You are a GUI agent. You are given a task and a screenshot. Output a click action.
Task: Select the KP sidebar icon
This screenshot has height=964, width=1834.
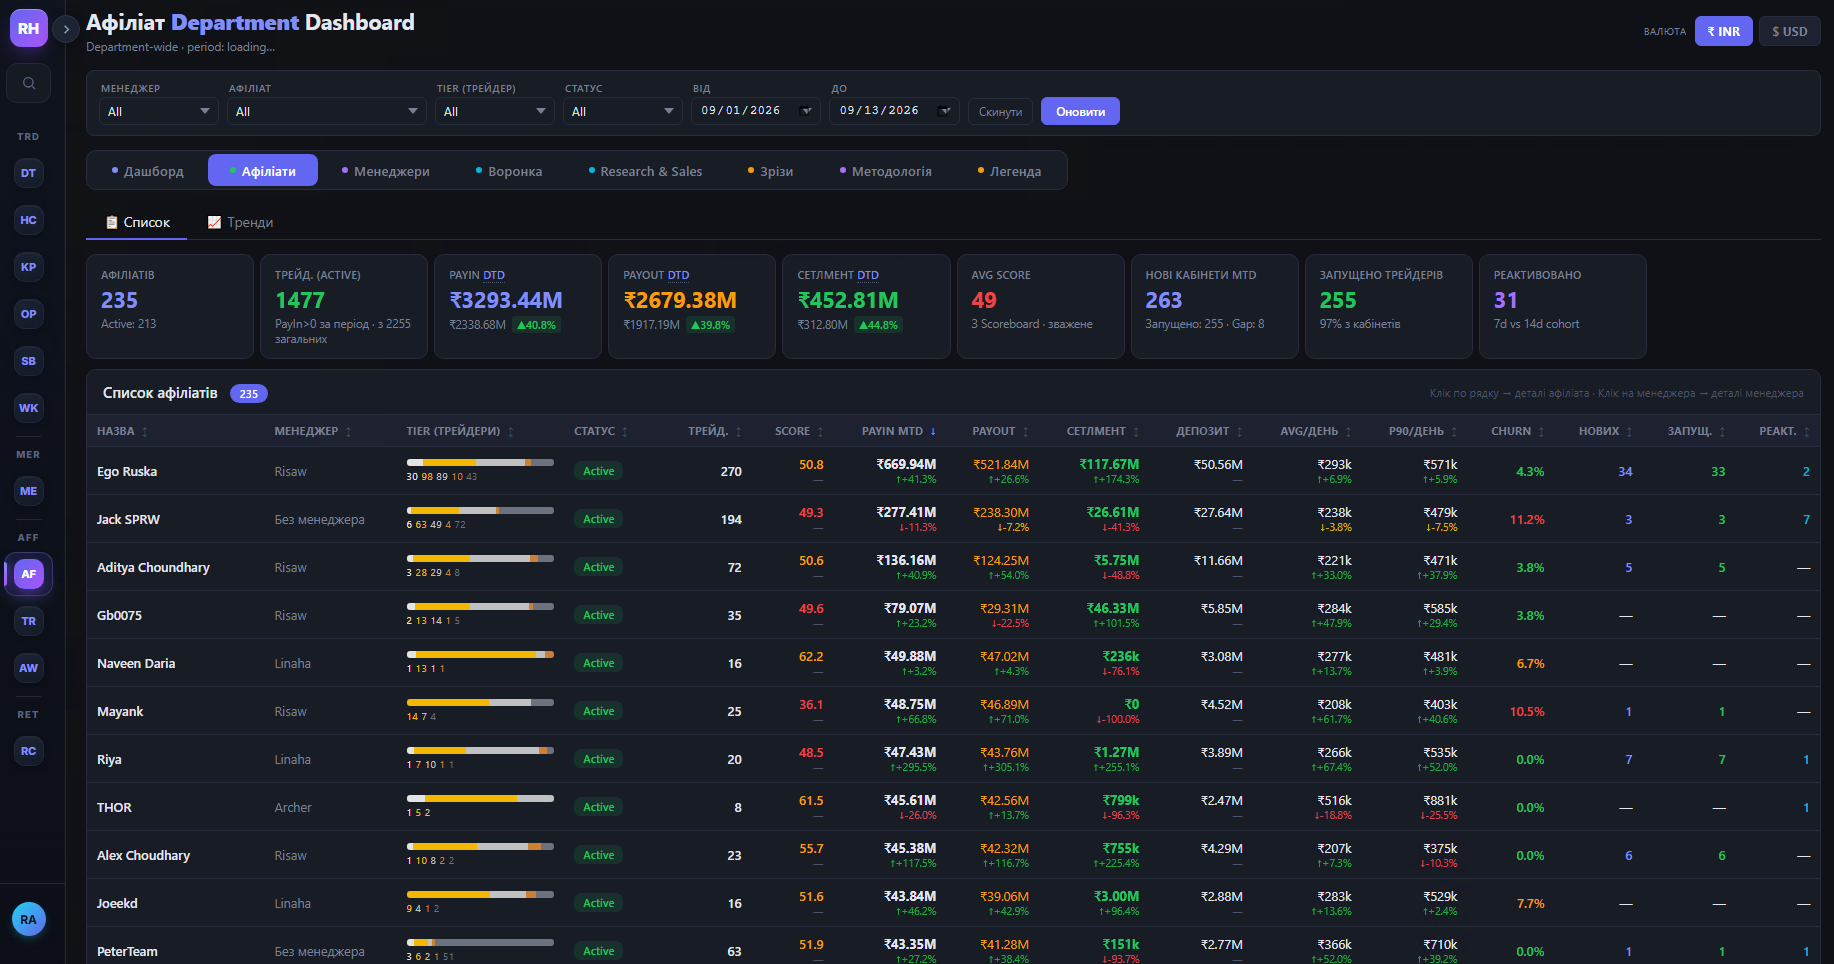(29, 267)
